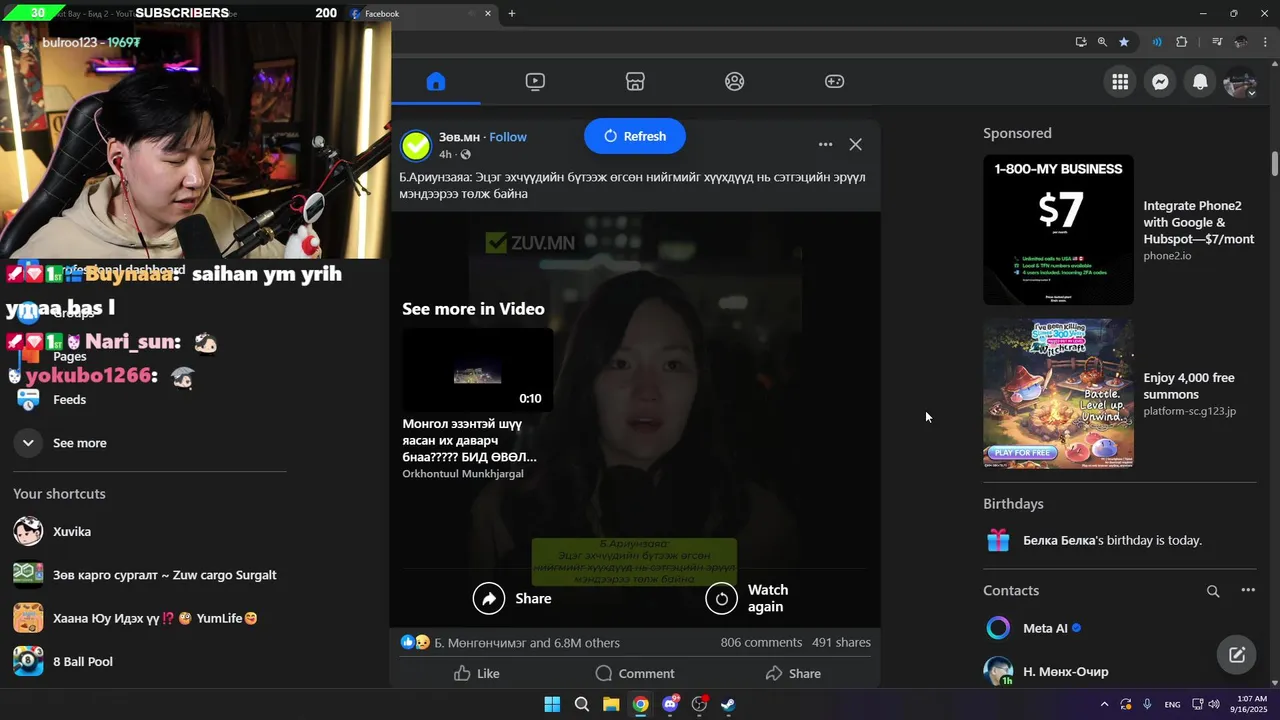Open Windows taskbar search

[581, 704]
